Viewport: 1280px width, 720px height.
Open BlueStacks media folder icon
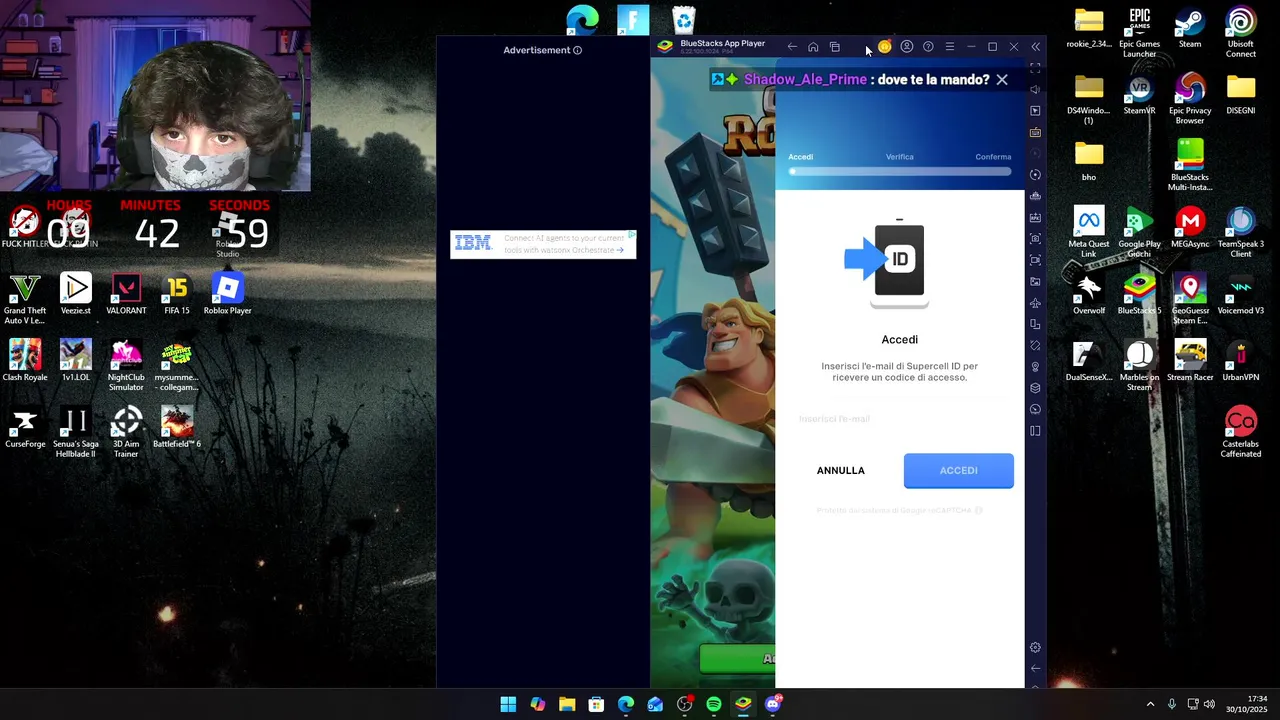click(x=1035, y=282)
